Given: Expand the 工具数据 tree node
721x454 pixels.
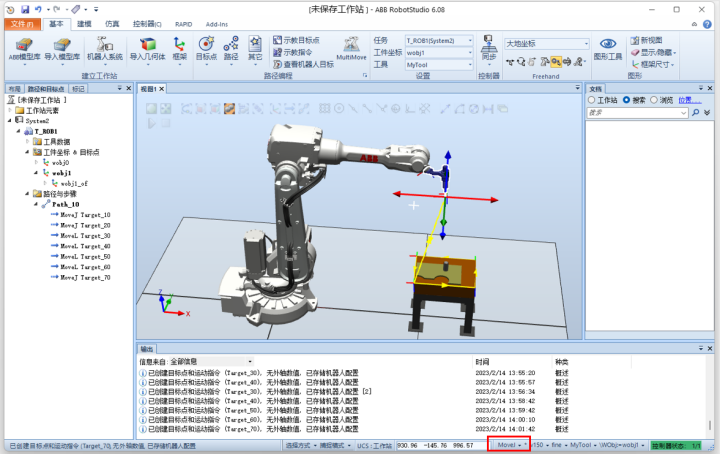Looking at the screenshot, I should tap(28, 142).
